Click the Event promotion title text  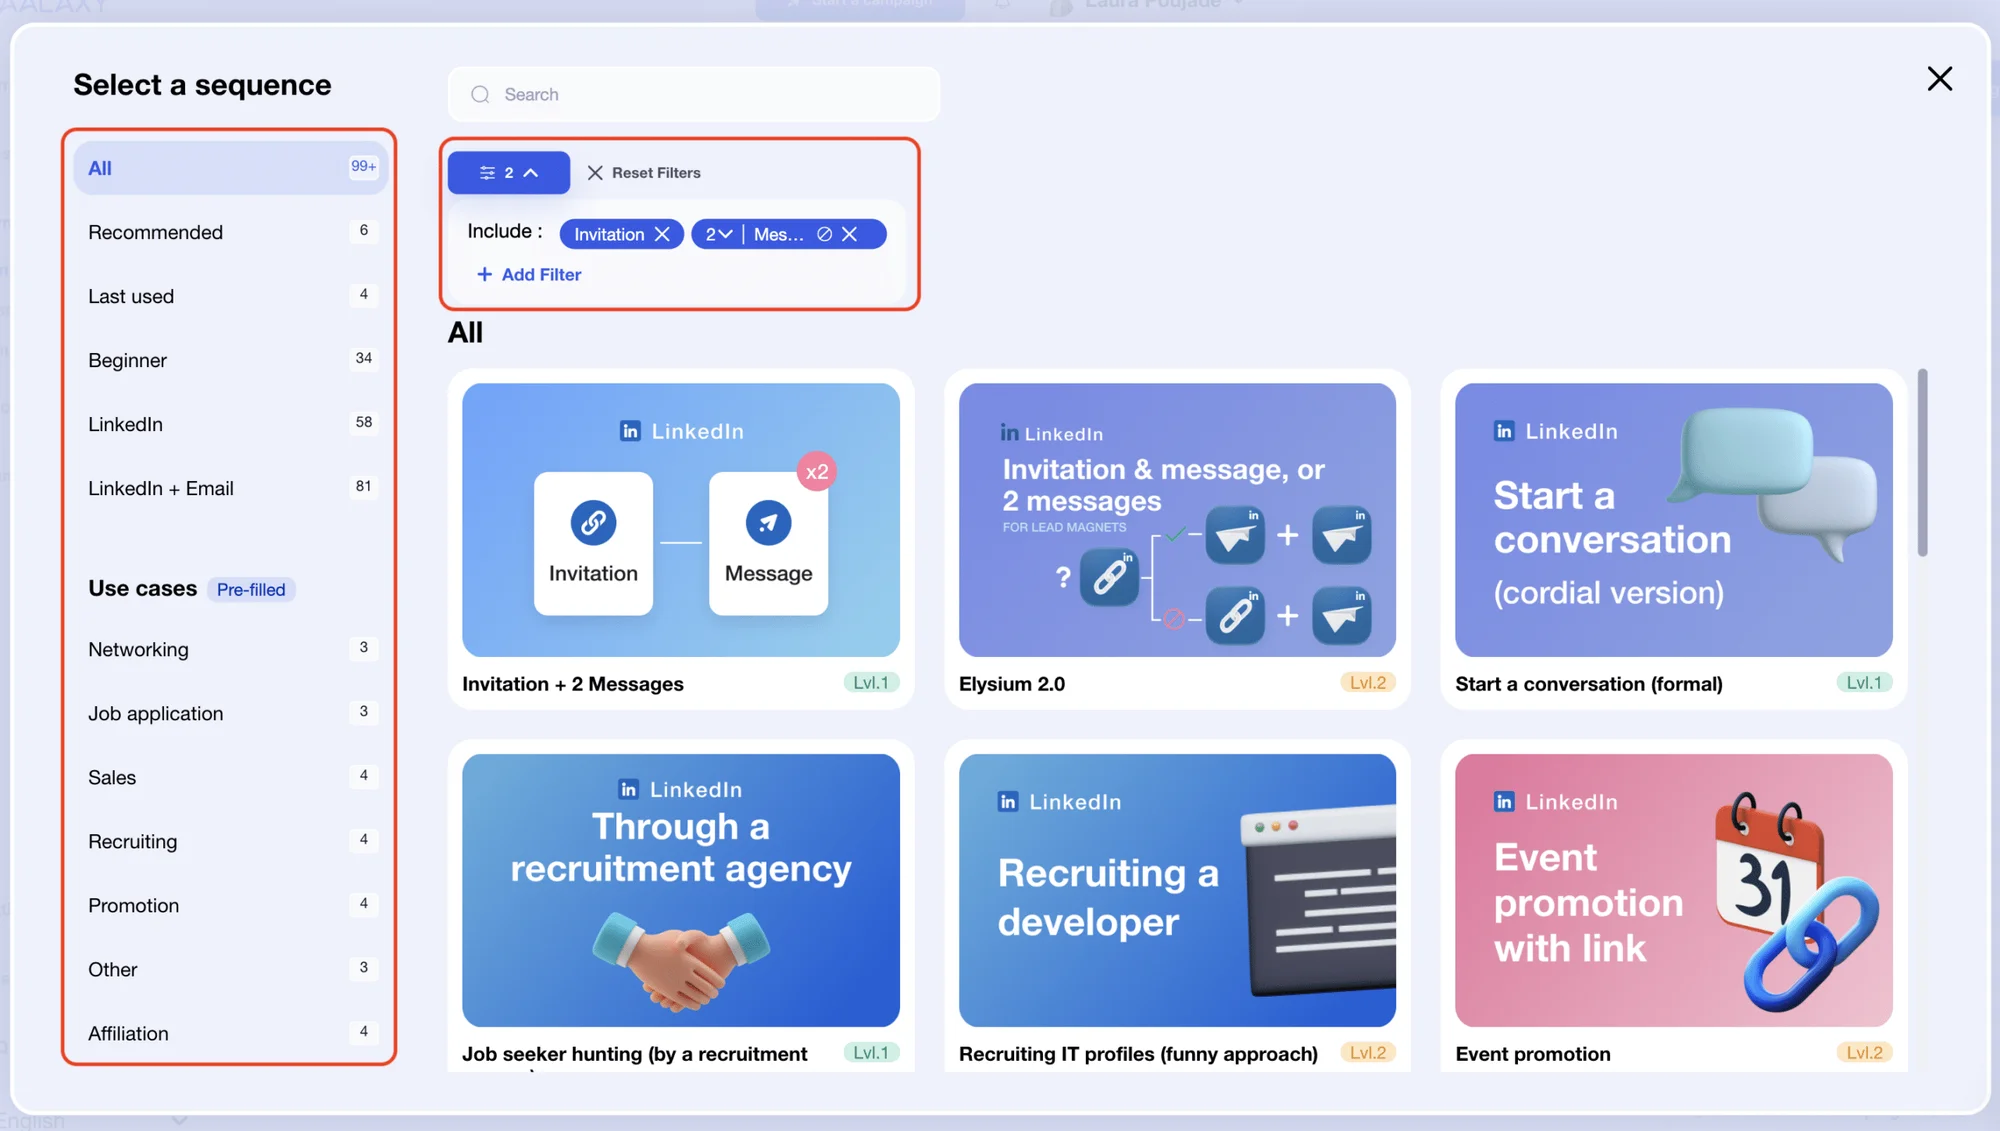tap(1533, 1054)
